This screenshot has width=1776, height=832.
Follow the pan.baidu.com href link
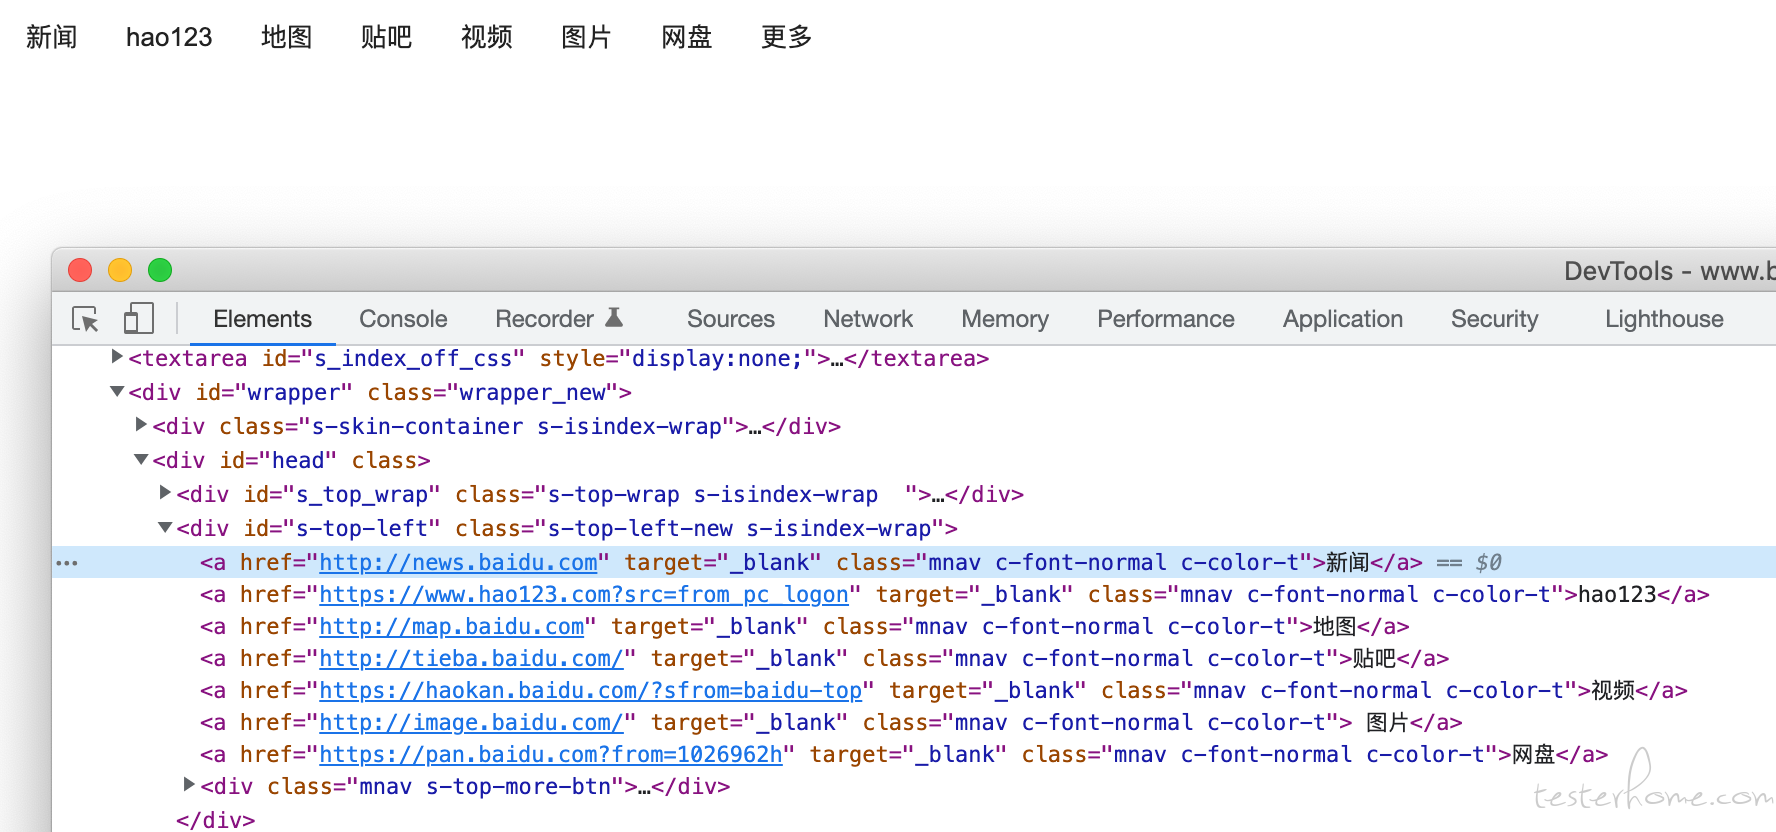tap(551, 755)
